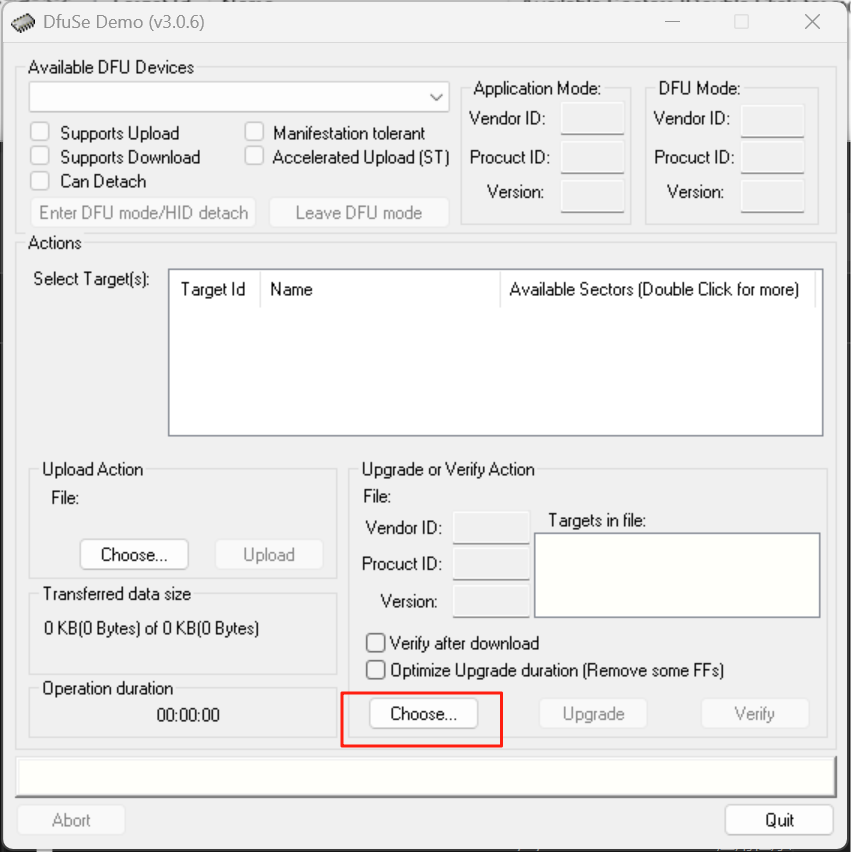Open the Available DFU Devices dropdown
The image size is (851, 852).
coord(435,96)
